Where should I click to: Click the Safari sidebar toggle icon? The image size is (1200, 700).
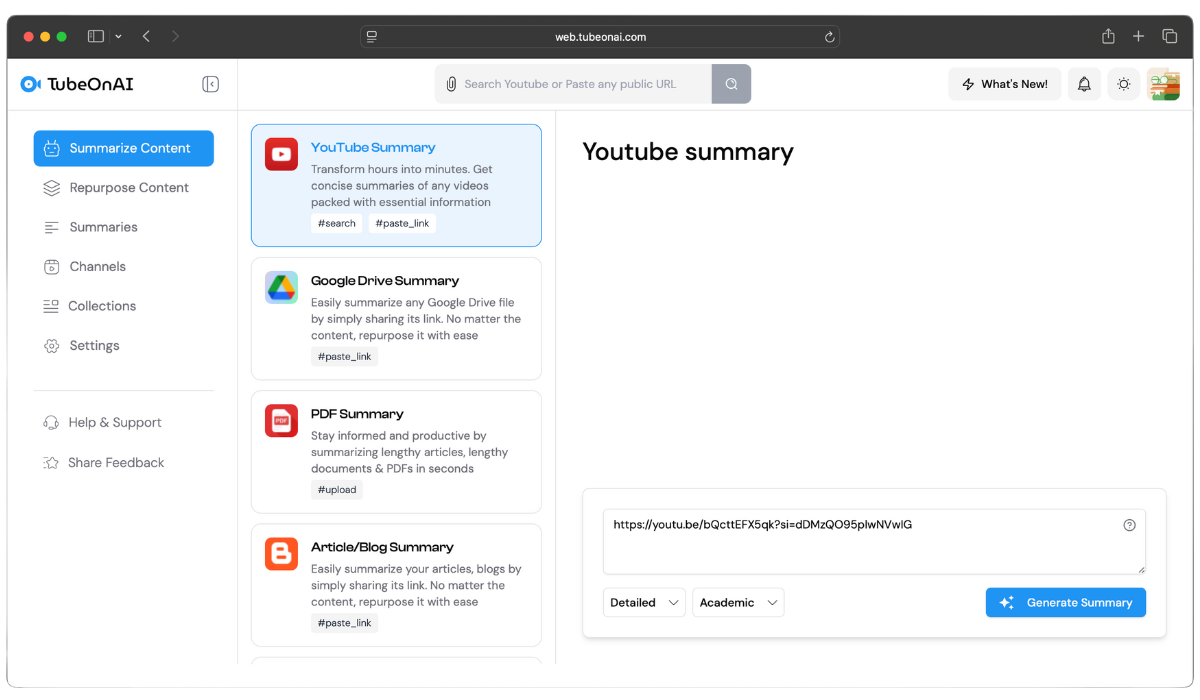[96, 36]
